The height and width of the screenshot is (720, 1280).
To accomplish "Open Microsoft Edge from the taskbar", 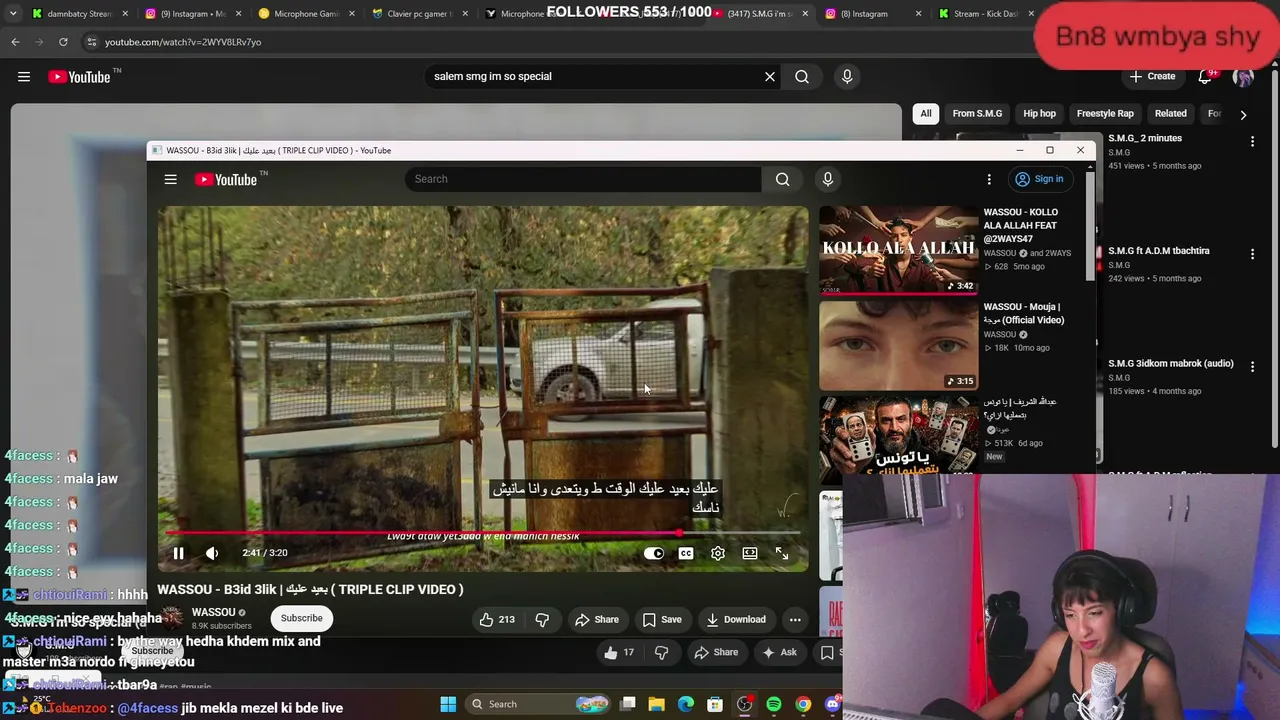I will (686, 704).
